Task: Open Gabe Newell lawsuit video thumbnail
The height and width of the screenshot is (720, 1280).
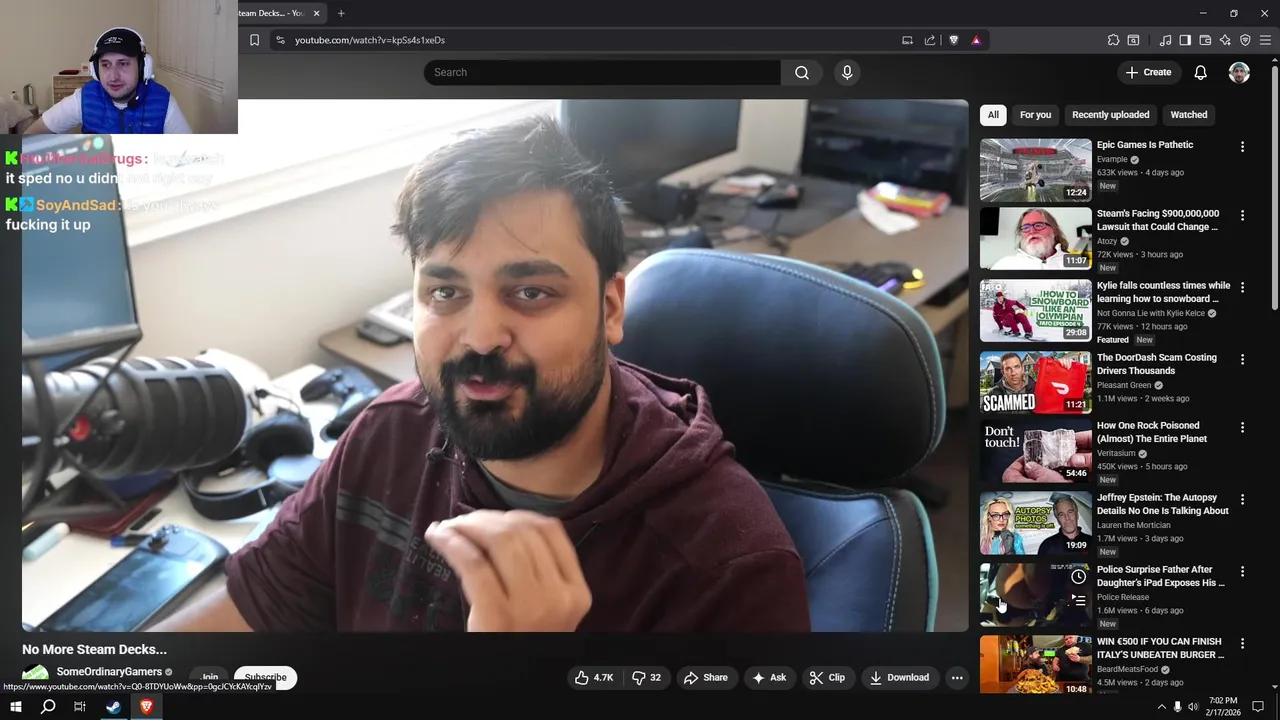Action: 1035,238
